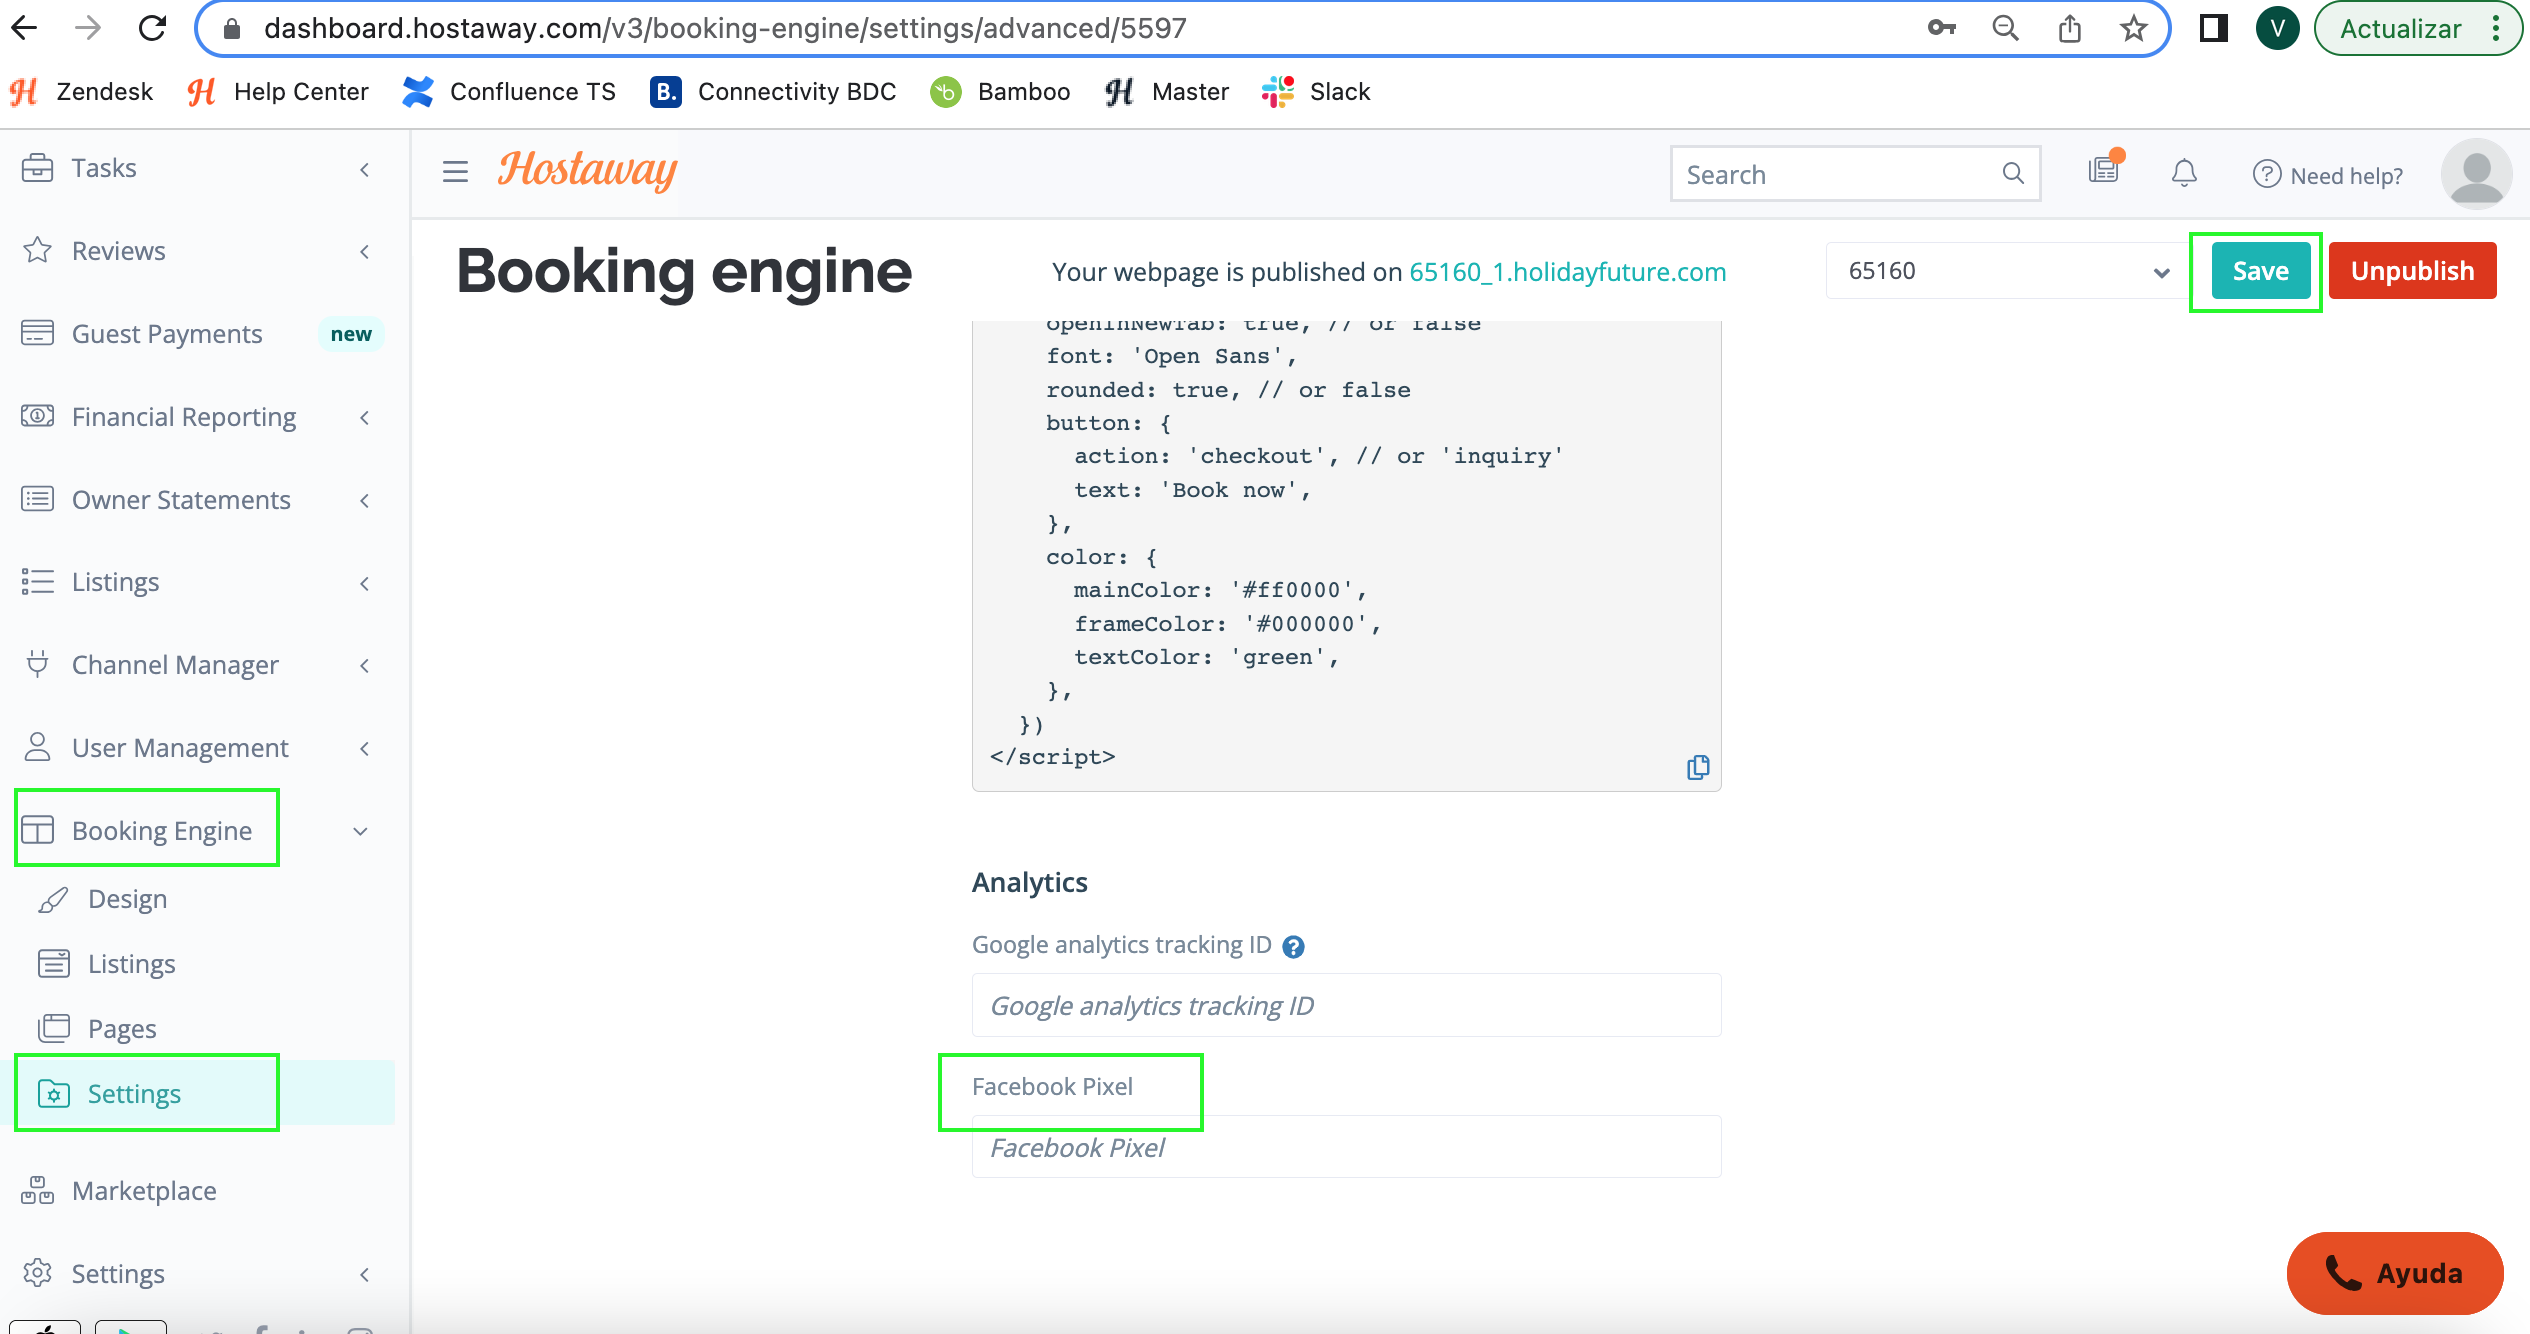Click the Google analytics help question mark
This screenshot has height=1334, width=2530.
pos(1293,947)
